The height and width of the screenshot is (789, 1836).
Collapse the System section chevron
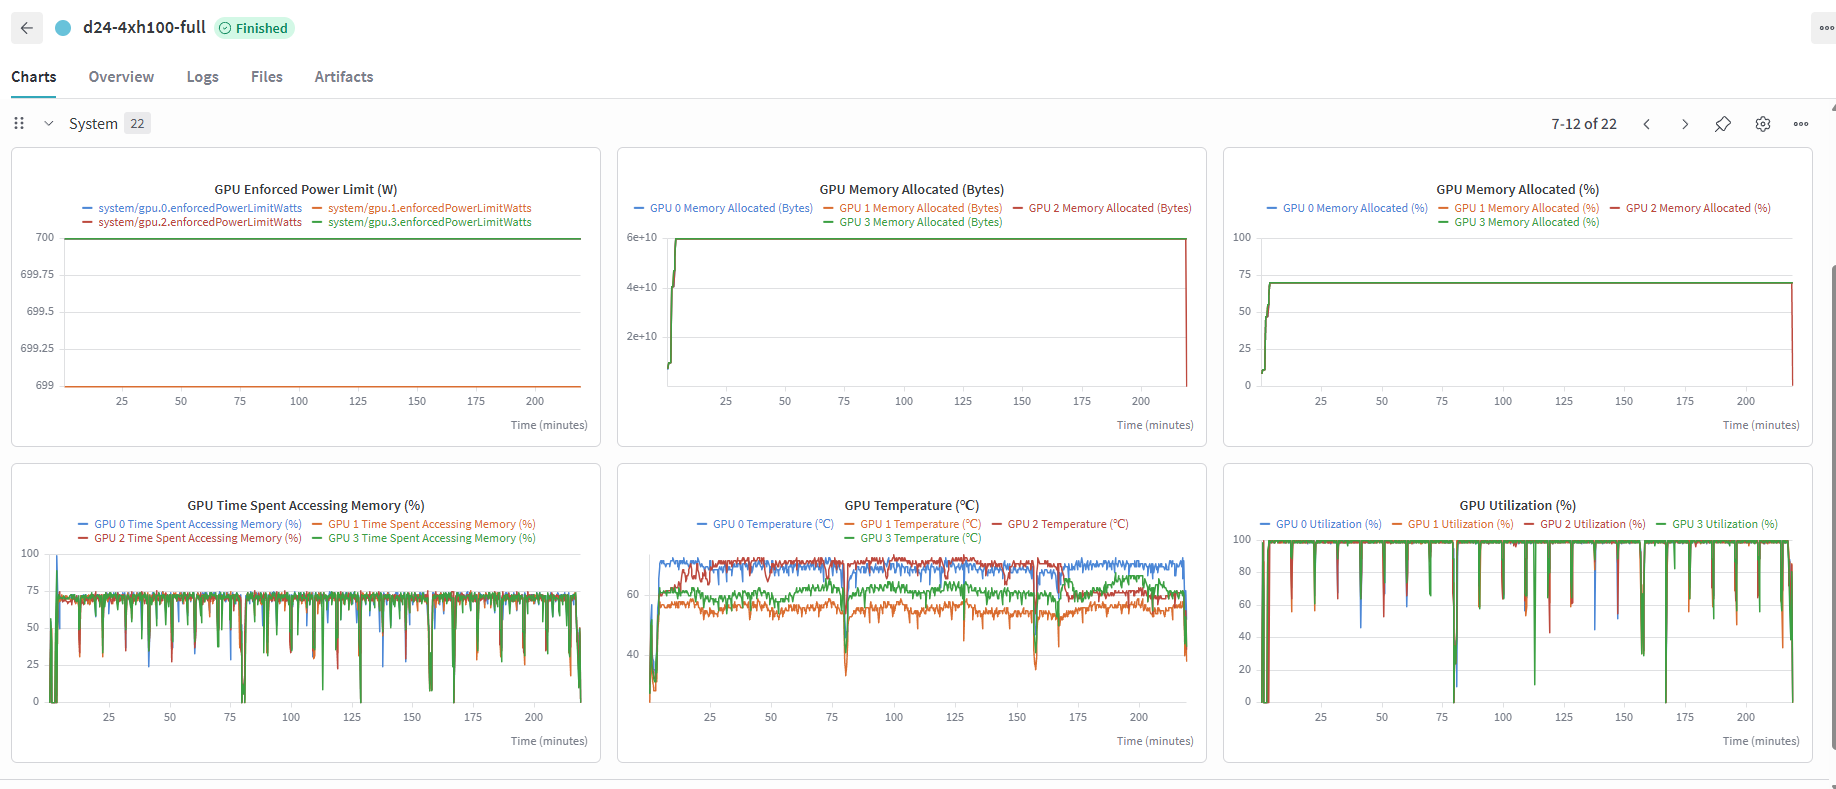click(48, 123)
